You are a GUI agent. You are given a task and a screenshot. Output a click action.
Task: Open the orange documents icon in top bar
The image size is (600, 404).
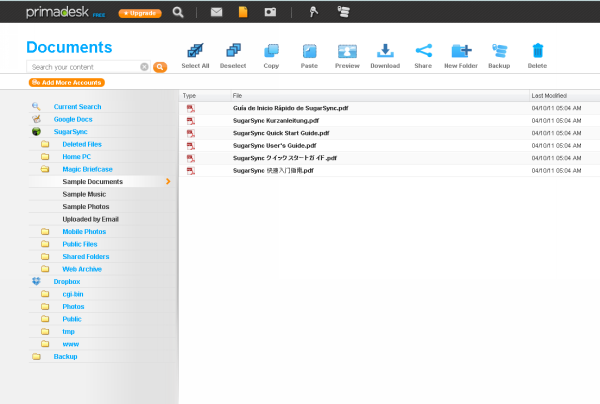tap(243, 12)
